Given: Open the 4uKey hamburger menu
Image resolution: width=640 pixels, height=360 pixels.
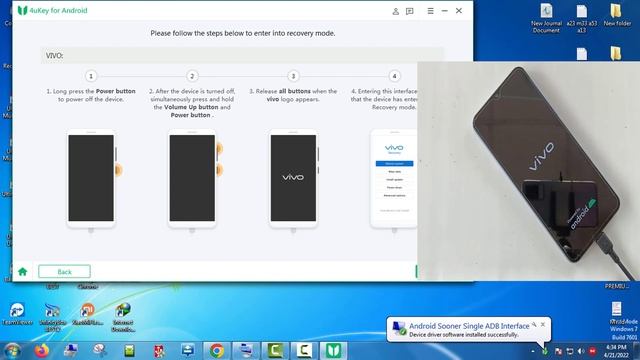Looking at the screenshot, I should (x=430, y=11).
